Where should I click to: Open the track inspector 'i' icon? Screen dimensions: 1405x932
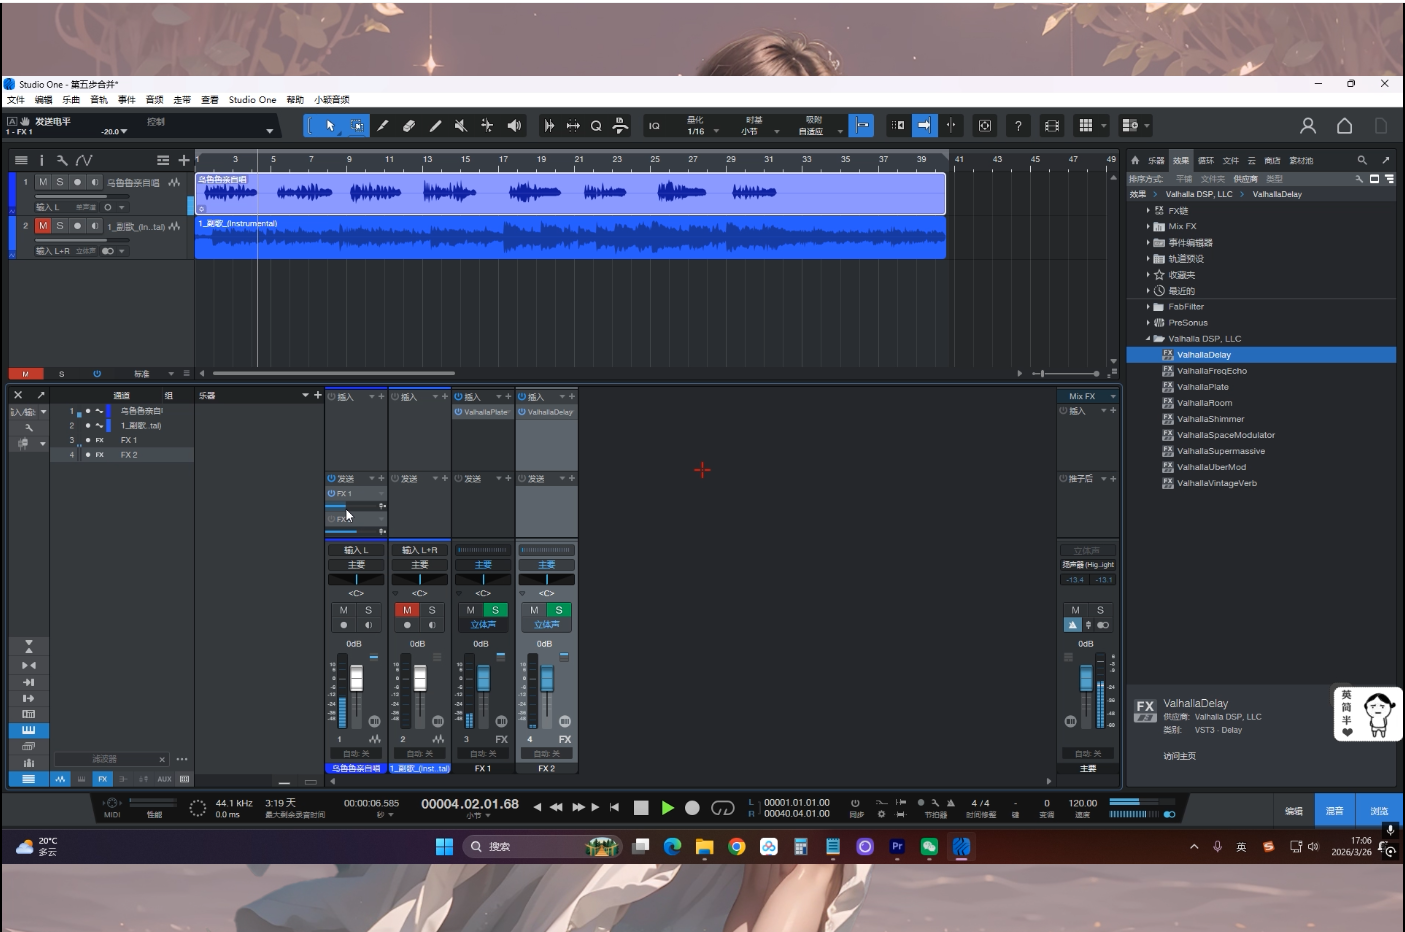click(x=41, y=160)
